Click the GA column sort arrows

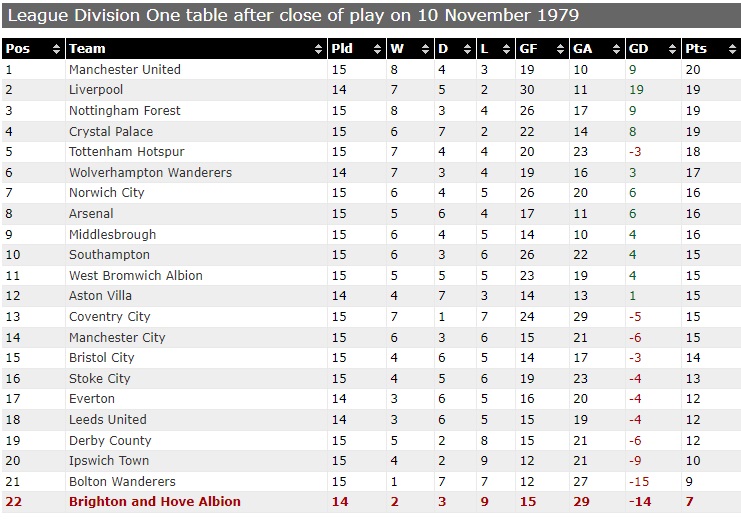point(616,49)
